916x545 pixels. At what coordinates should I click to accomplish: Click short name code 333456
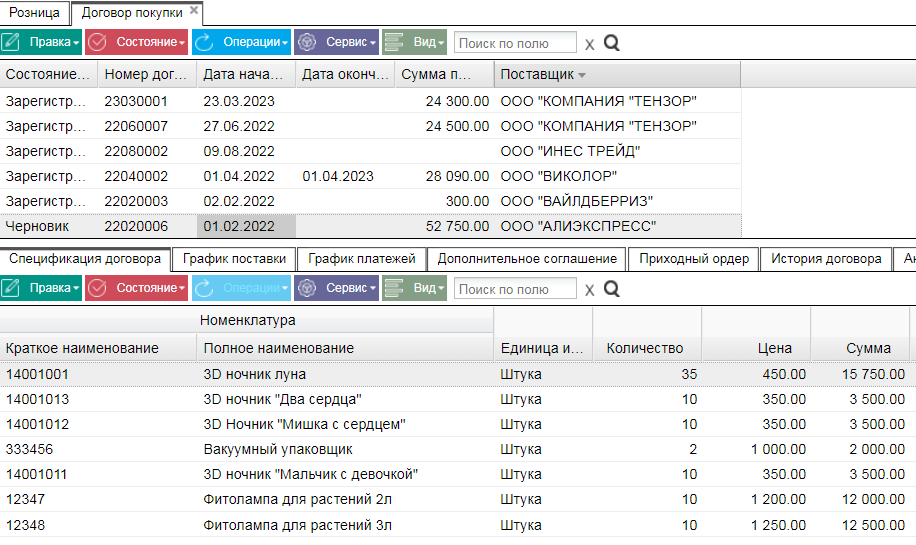[x=29, y=450]
